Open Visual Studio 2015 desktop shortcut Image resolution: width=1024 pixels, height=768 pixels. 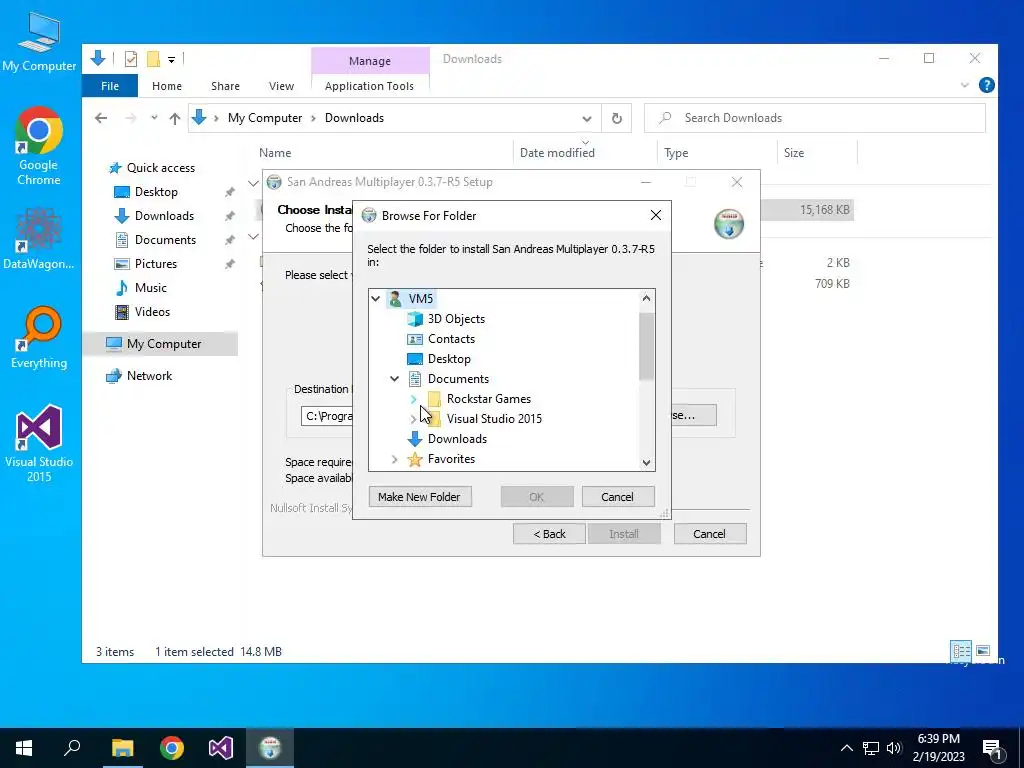pos(39,444)
